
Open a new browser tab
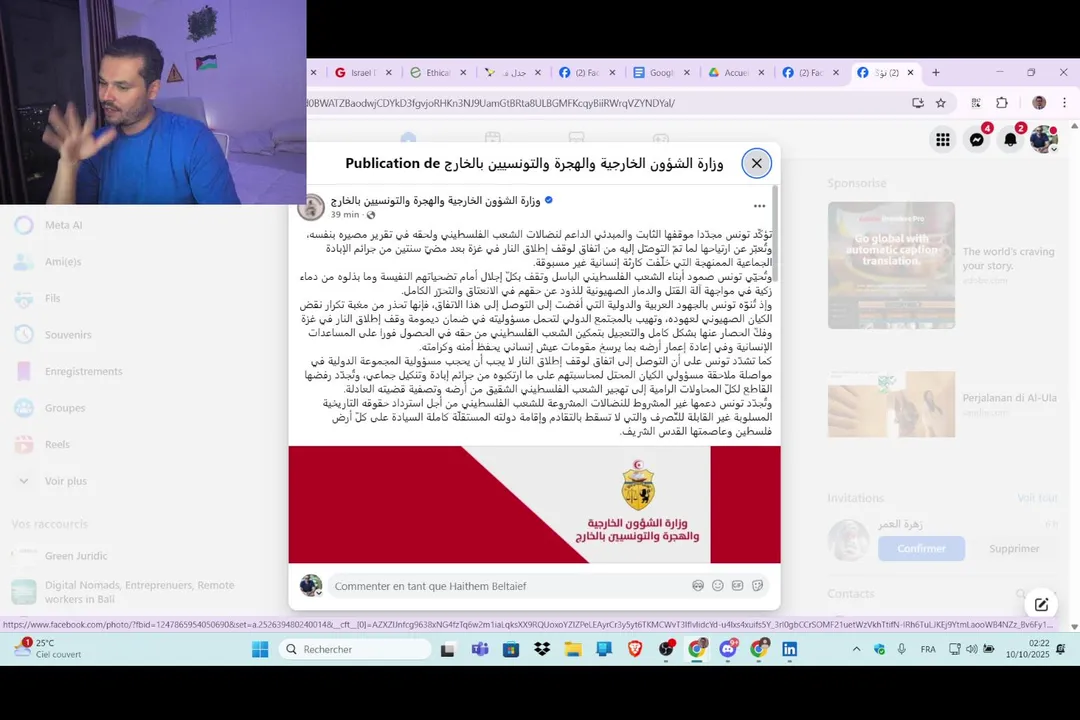[935, 72]
